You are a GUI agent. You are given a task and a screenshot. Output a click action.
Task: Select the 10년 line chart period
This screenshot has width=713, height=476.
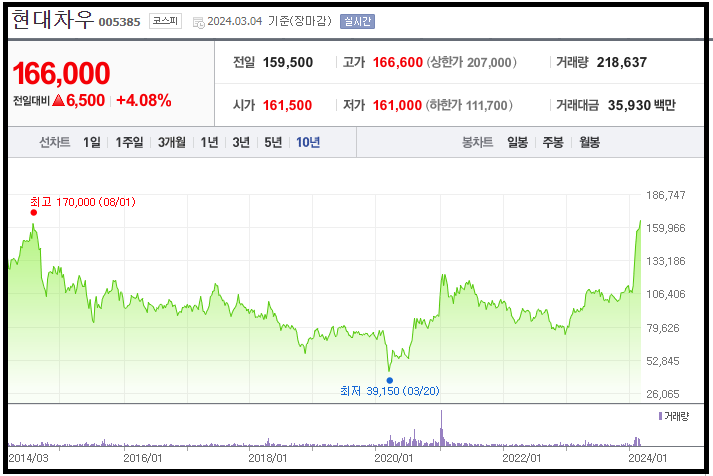(x=308, y=142)
